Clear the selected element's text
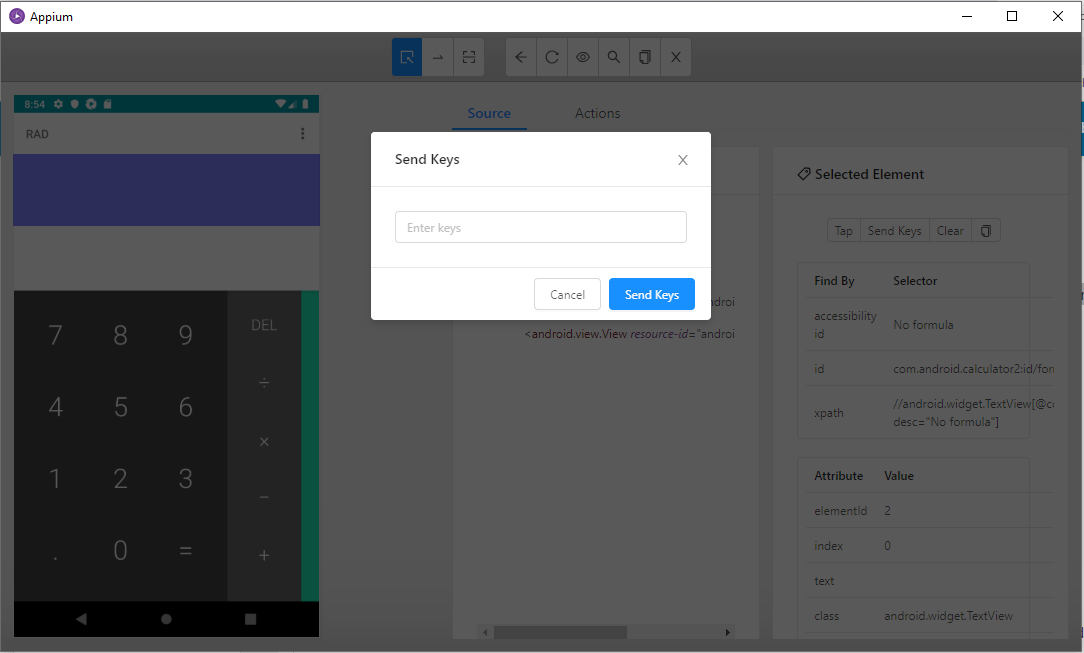This screenshot has width=1084, height=653. click(x=950, y=231)
